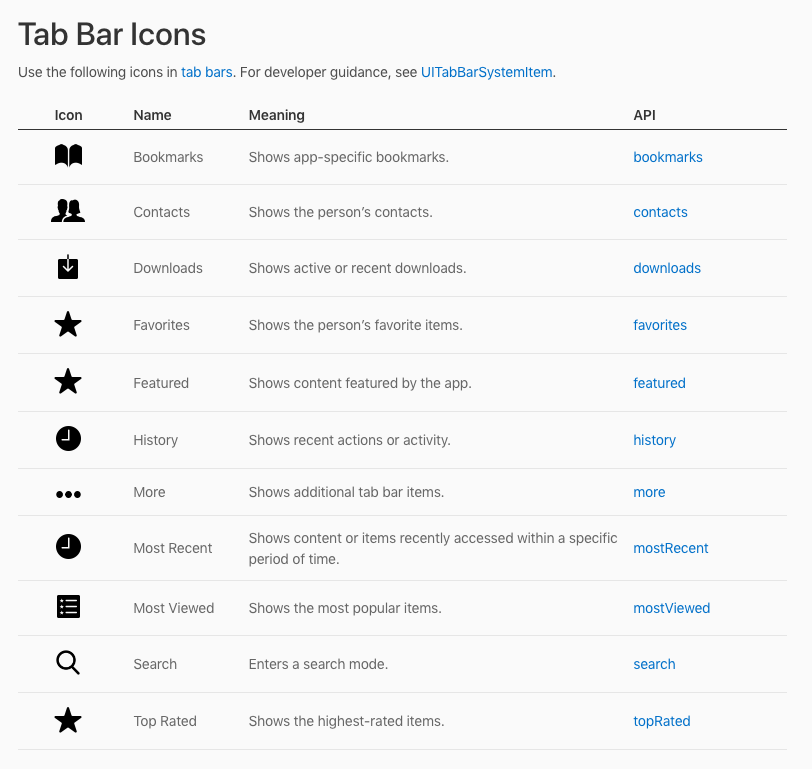Click 'Shows app-specific bookmarks.' text
This screenshot has width=812, height=769.
pyautogui.click(x=349, y=157)
